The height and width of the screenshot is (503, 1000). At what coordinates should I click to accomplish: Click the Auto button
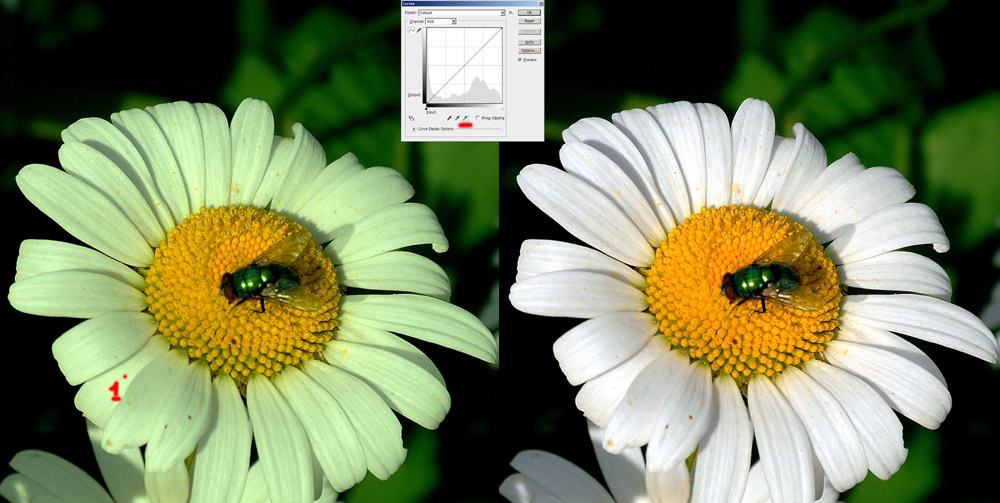point(529,41)
